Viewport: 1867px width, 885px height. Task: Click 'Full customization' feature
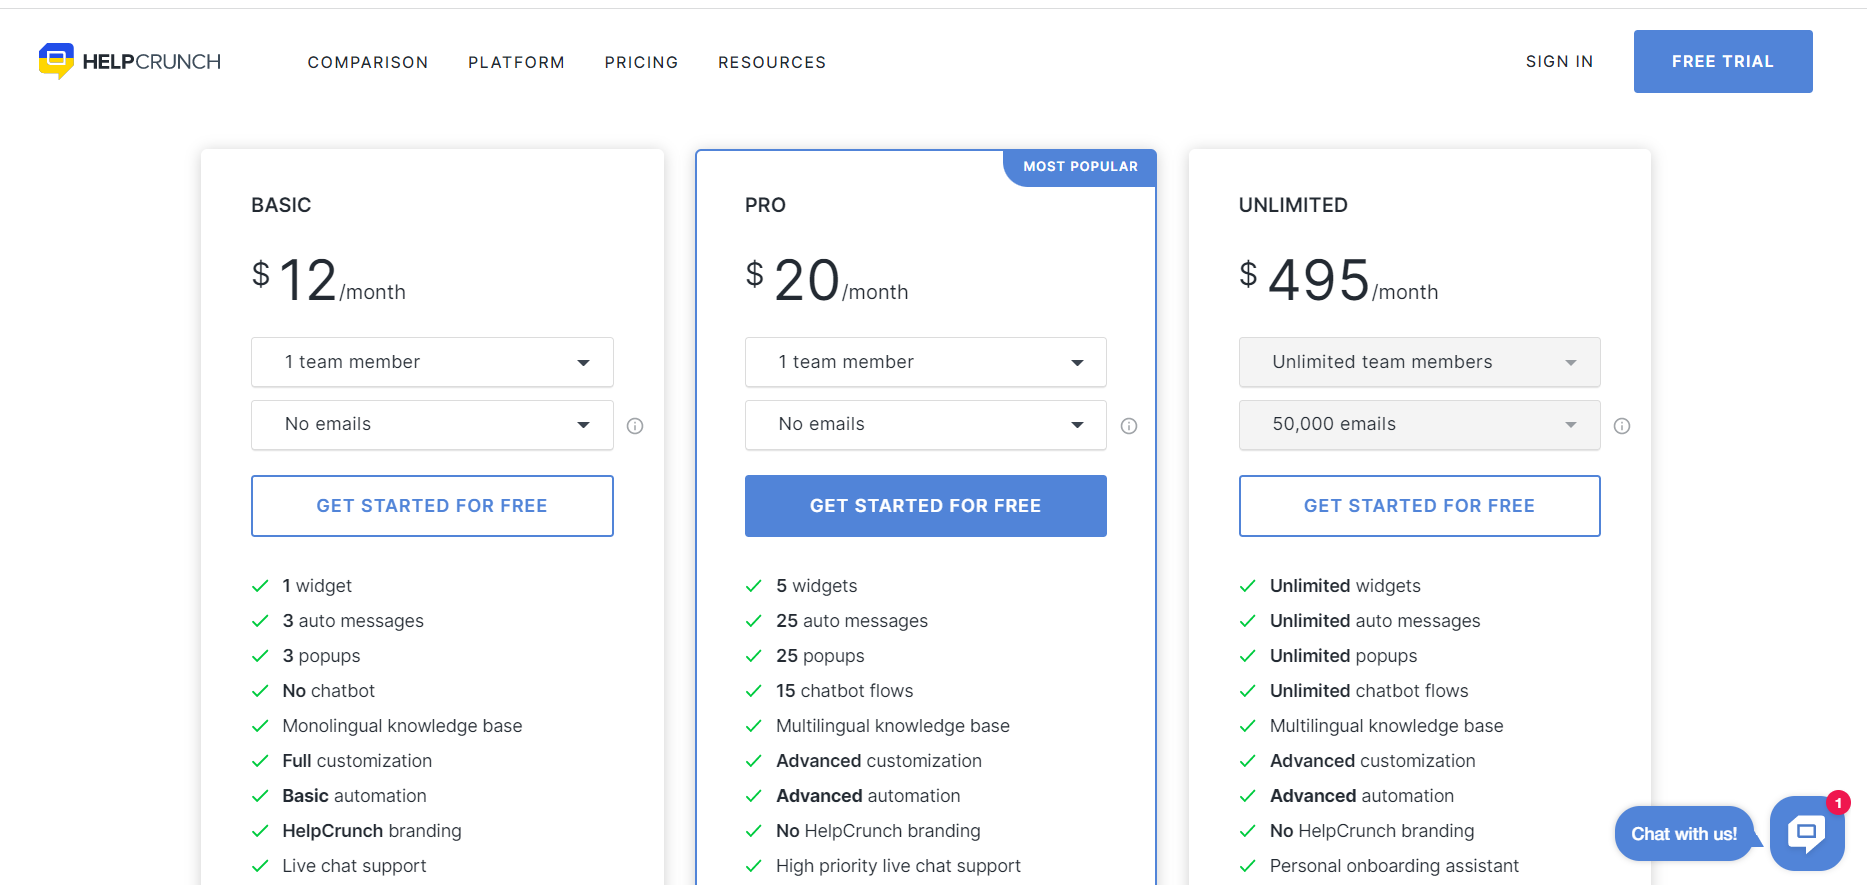coord(357,761)
